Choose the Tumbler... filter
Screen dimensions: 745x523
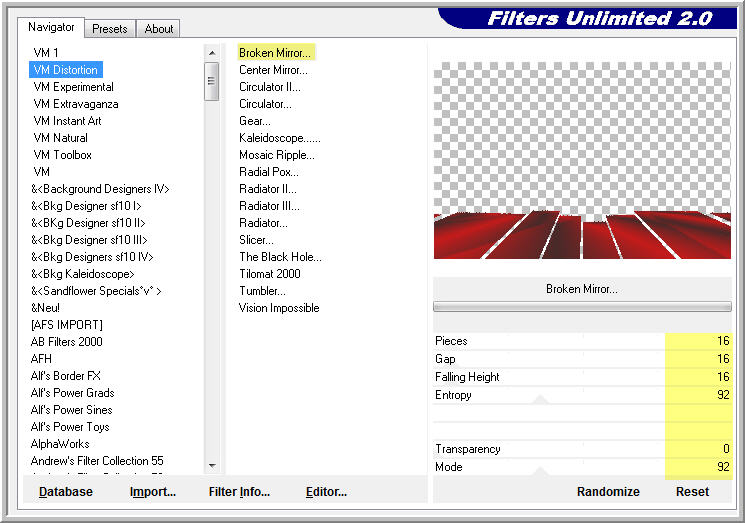[x=262, y=291]
